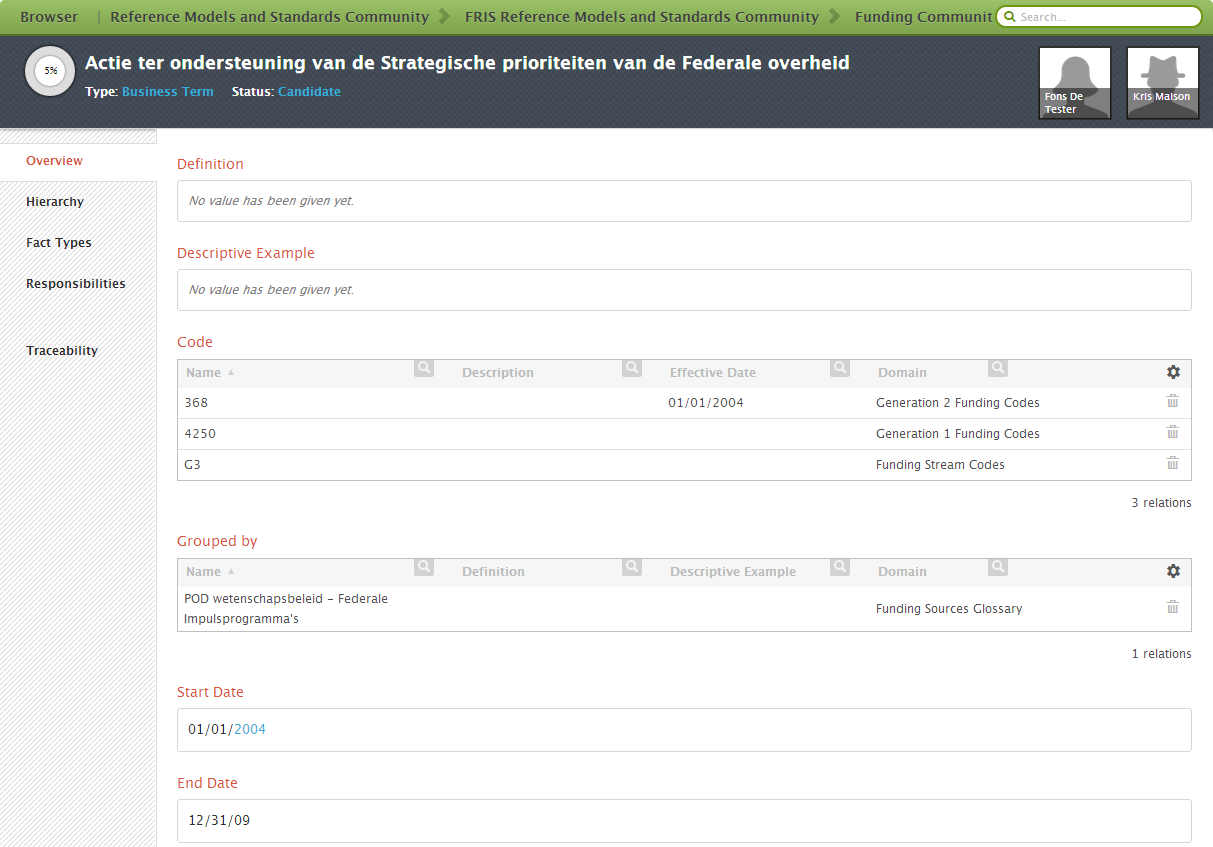Open Funding Community breadcrumb
Screen dimensions: 1213x847
924,17
